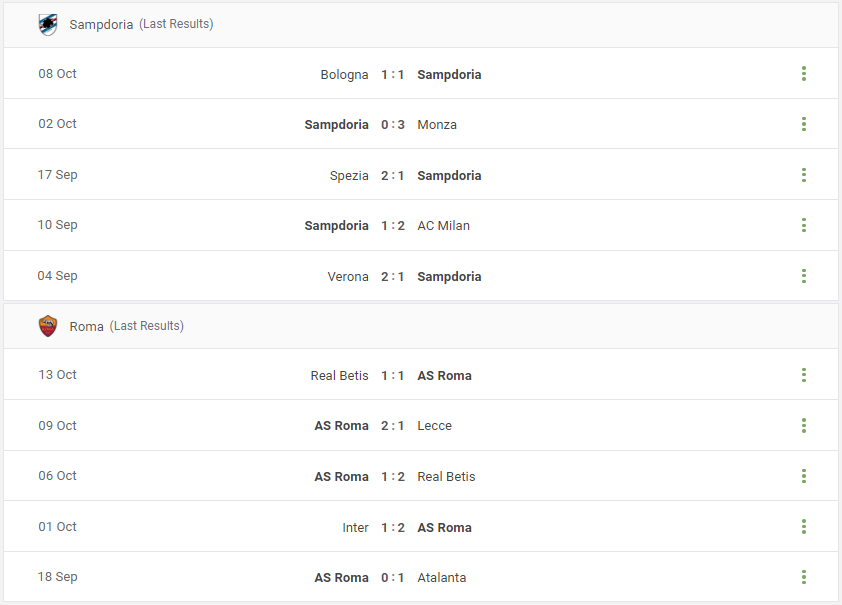Open three-dot menu for Sampdoria vs Monza
The width and height of the screenshot is (842, 605).
[803, 124]
